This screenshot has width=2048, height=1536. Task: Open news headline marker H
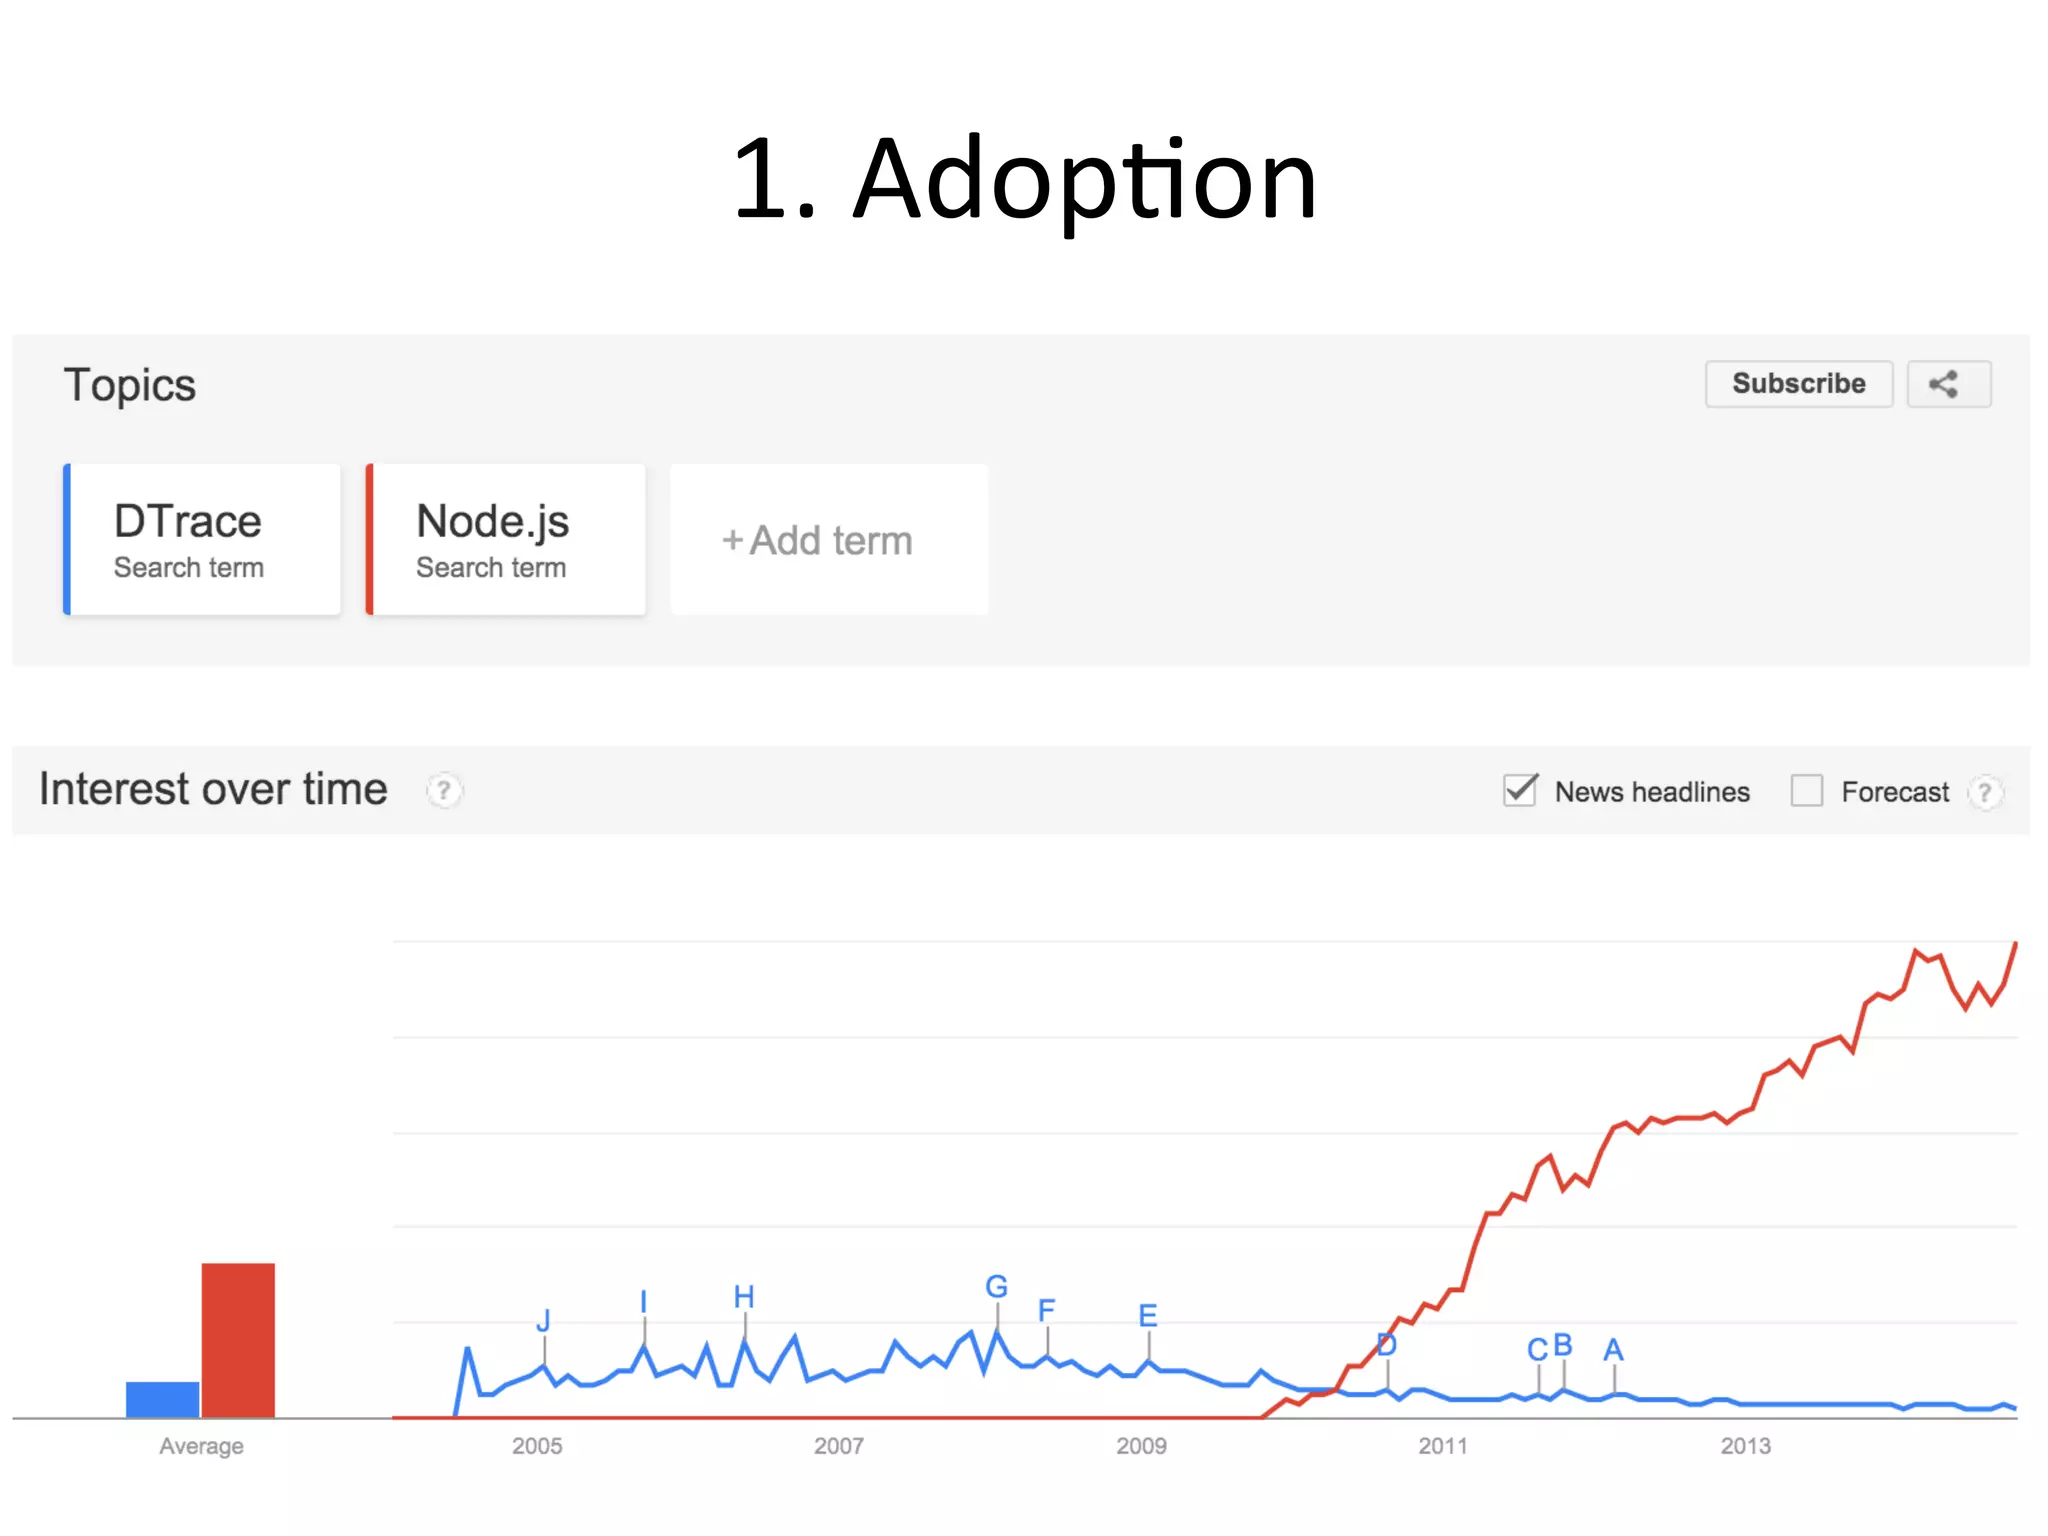click(x=744, y=1297)
